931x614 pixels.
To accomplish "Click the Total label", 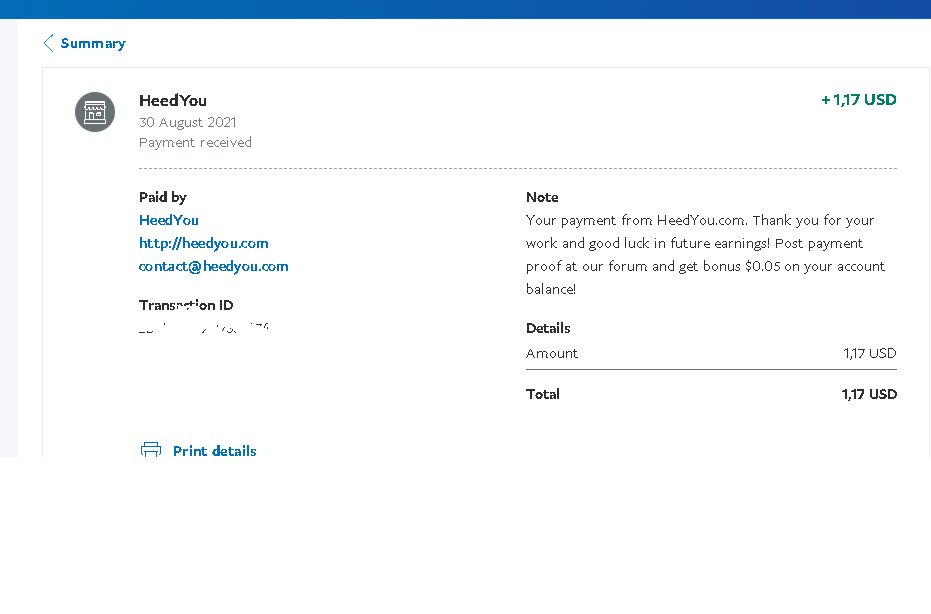I will click(x=543, y=394).
